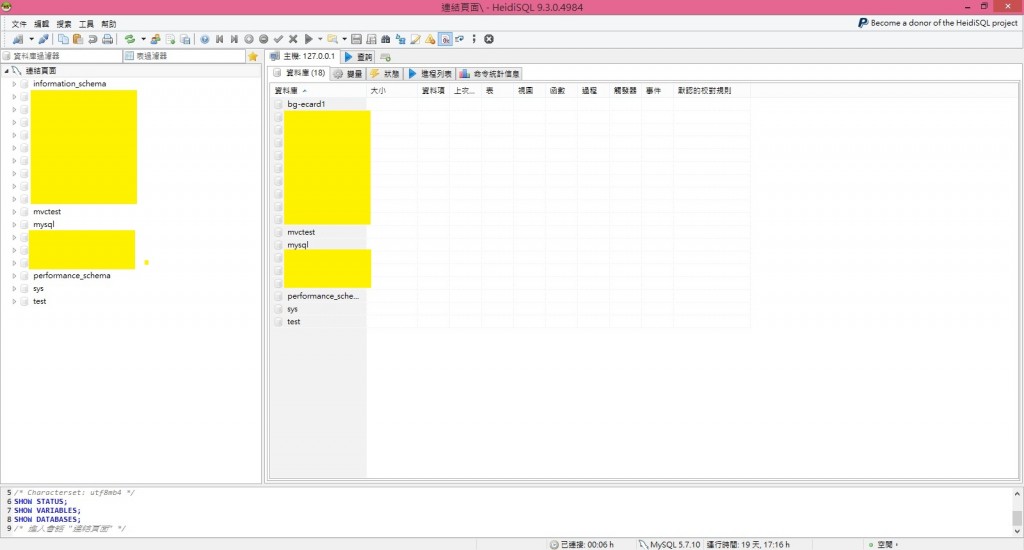Image resolution: width=1024 pixels, height=550 pixels.
Task: Click the post changes checkmark icon
Action: tap(278, 39)
